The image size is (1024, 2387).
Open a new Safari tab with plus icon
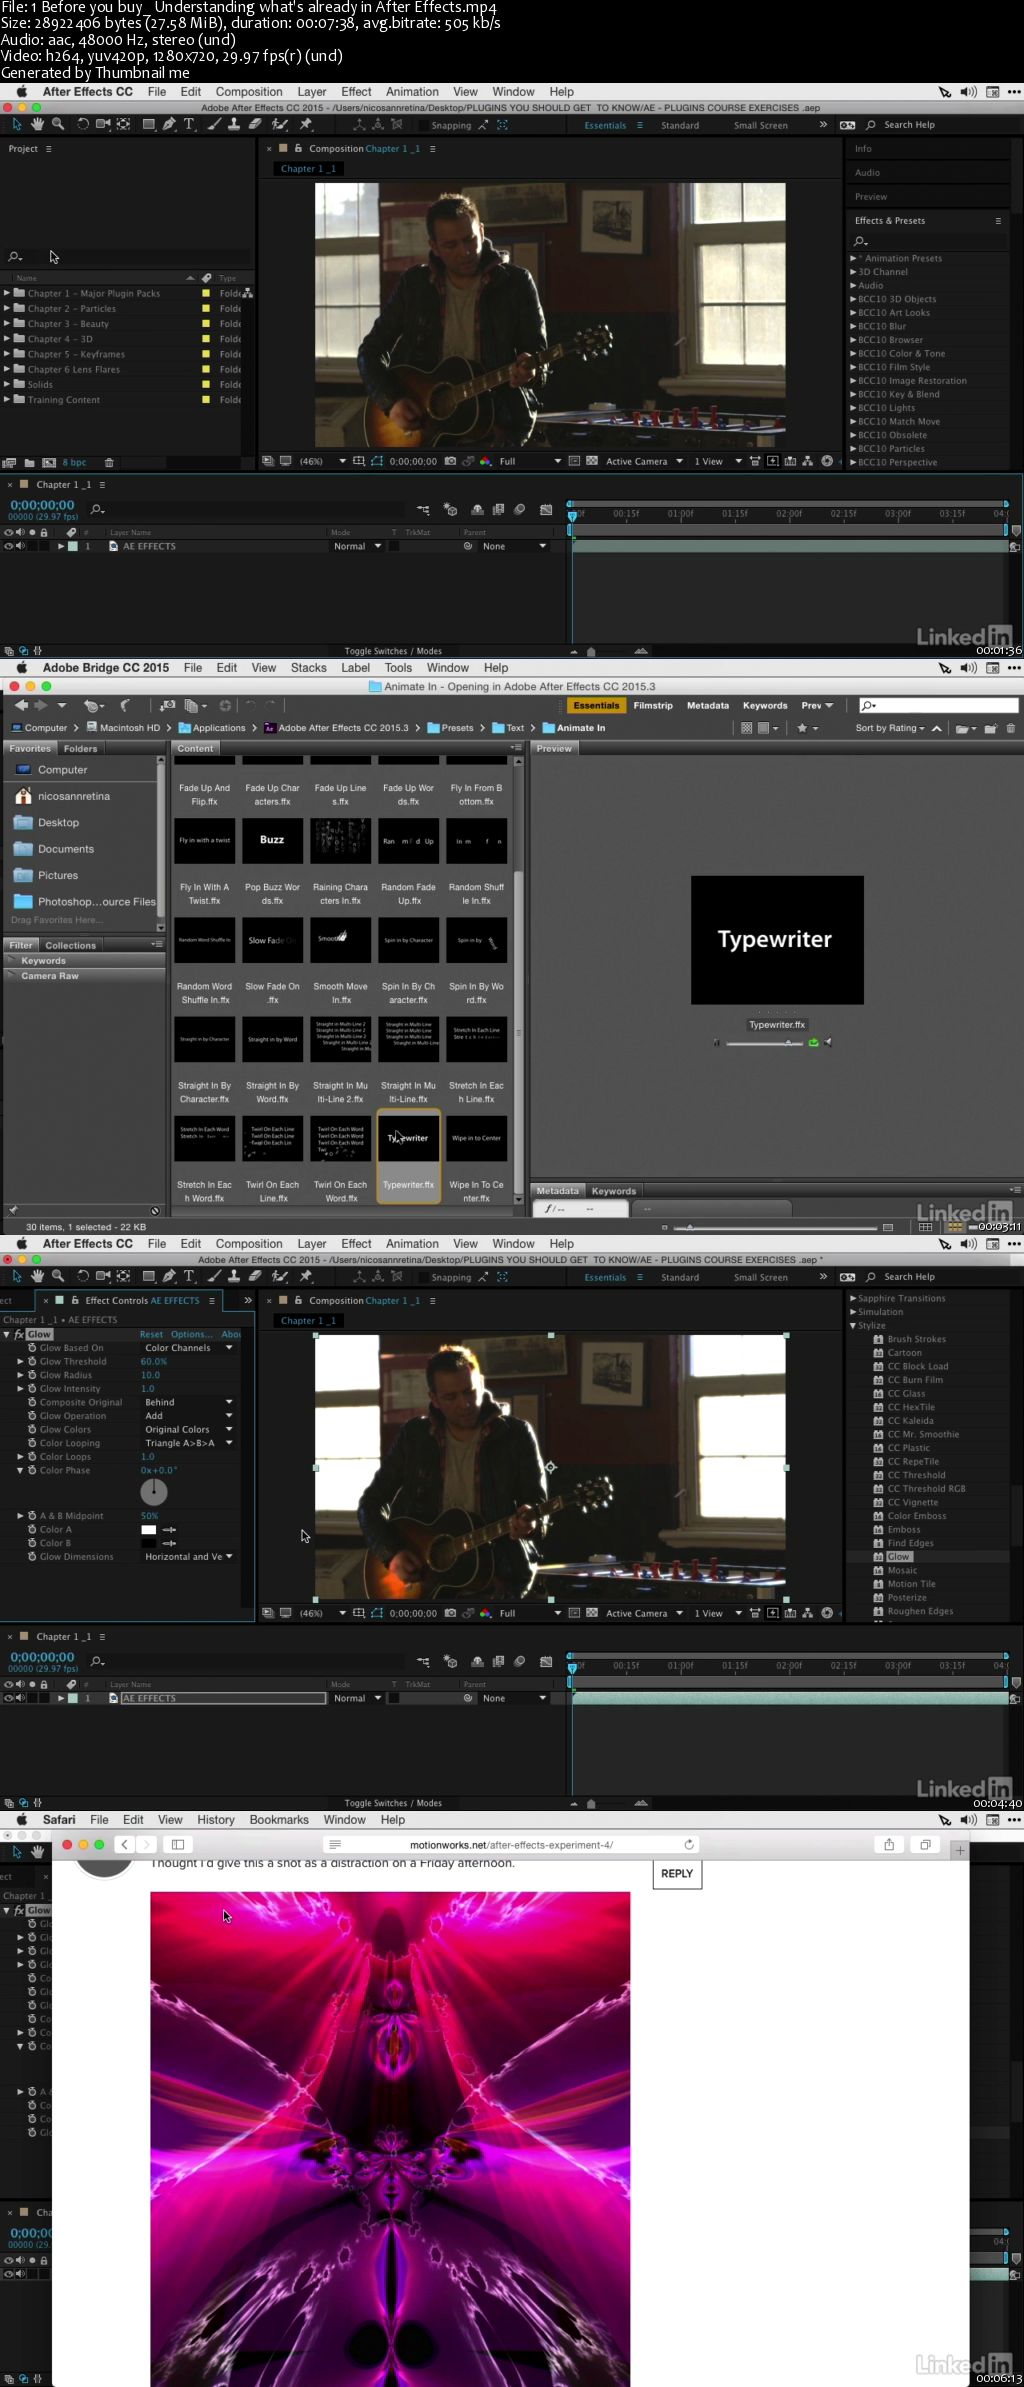(960, 1850)
